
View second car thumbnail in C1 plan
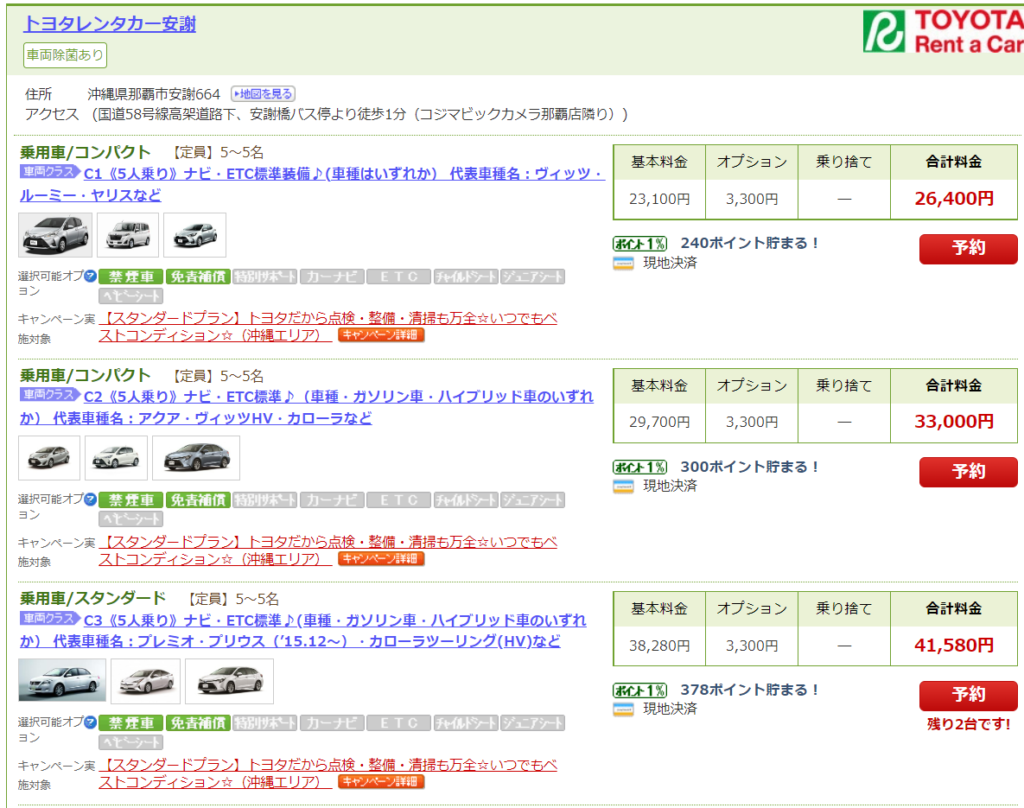128,234
